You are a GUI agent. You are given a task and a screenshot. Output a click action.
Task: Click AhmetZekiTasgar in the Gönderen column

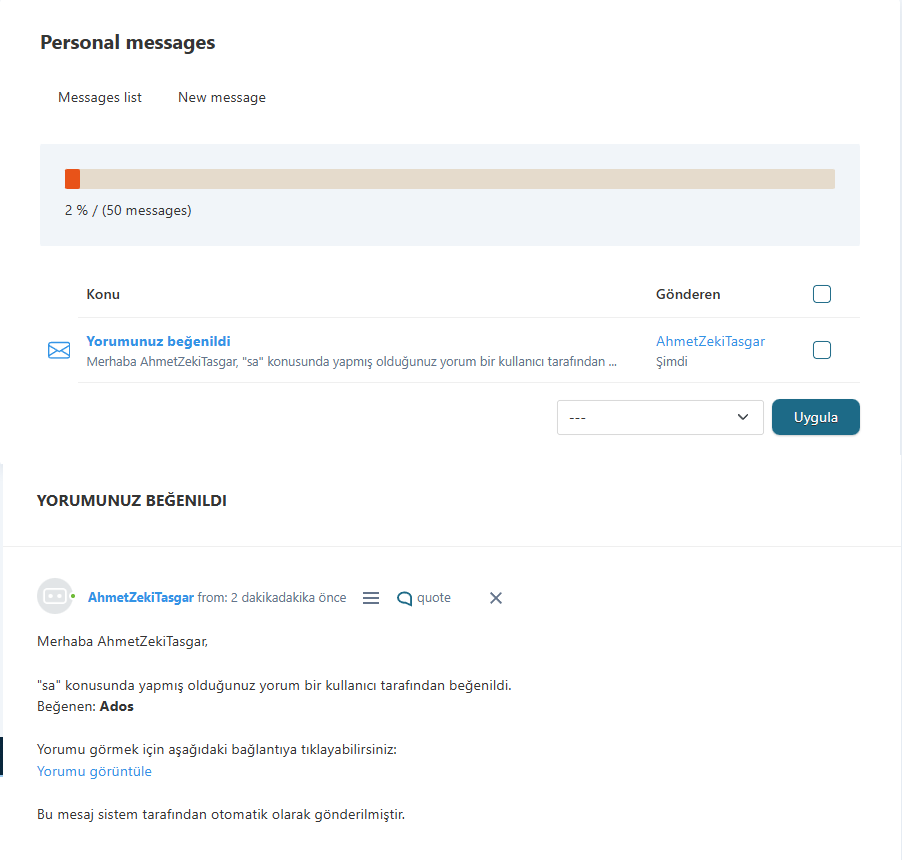pyautogui.click(x=710, y=341)
